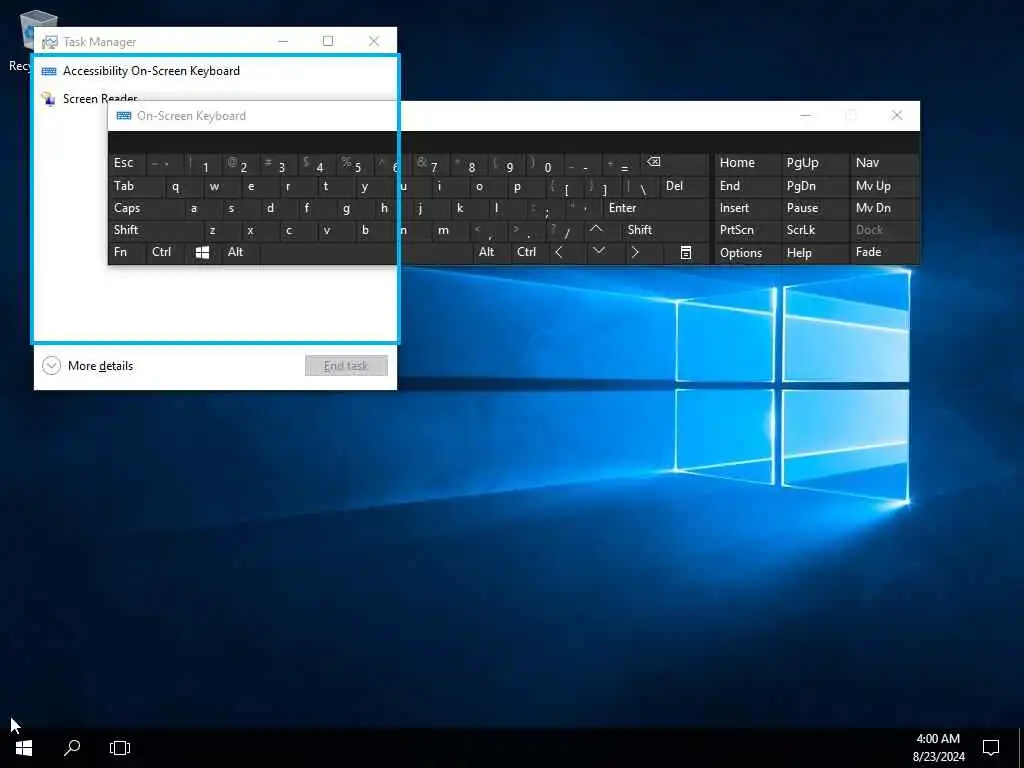
Task: Toggle the right Alt key on keyboard
Action: (x=492, y=252)
